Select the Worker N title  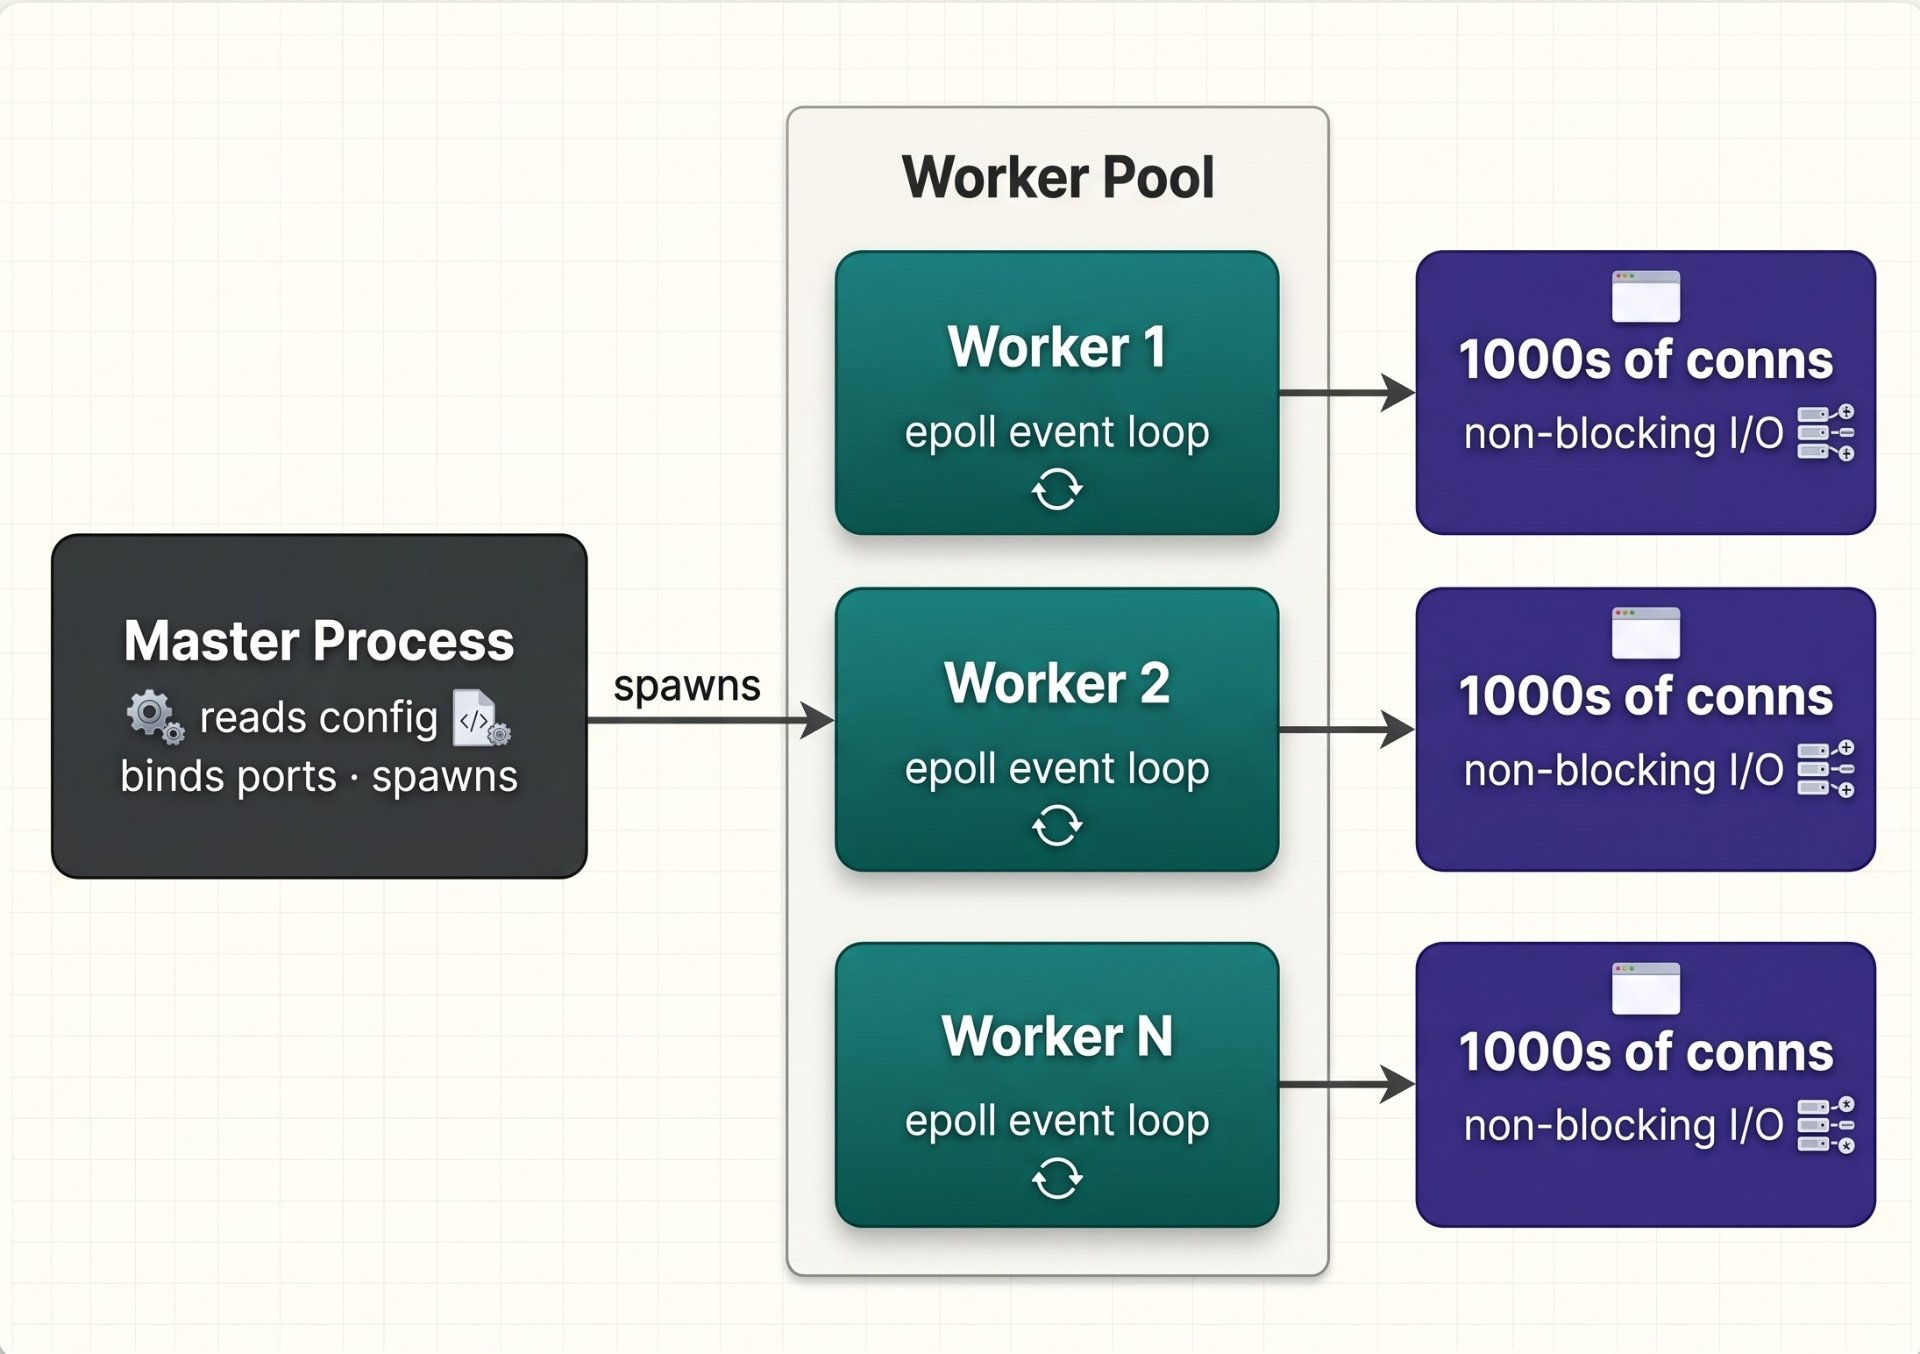point(1057,1036)
